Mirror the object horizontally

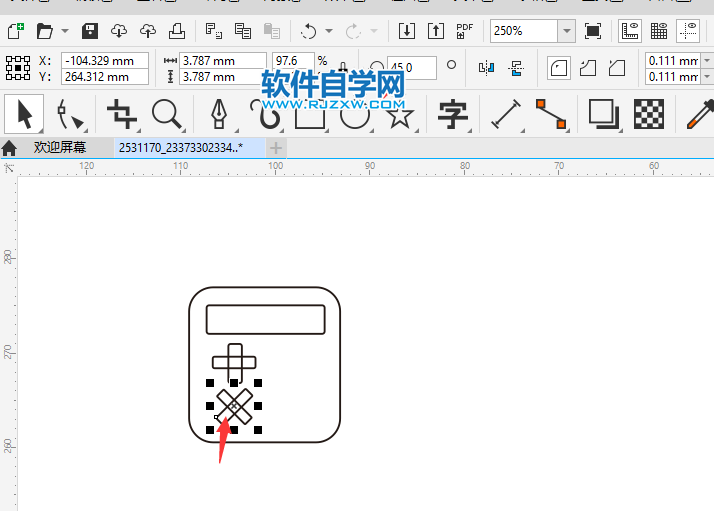pyautogui.click(x=486, y=68)
